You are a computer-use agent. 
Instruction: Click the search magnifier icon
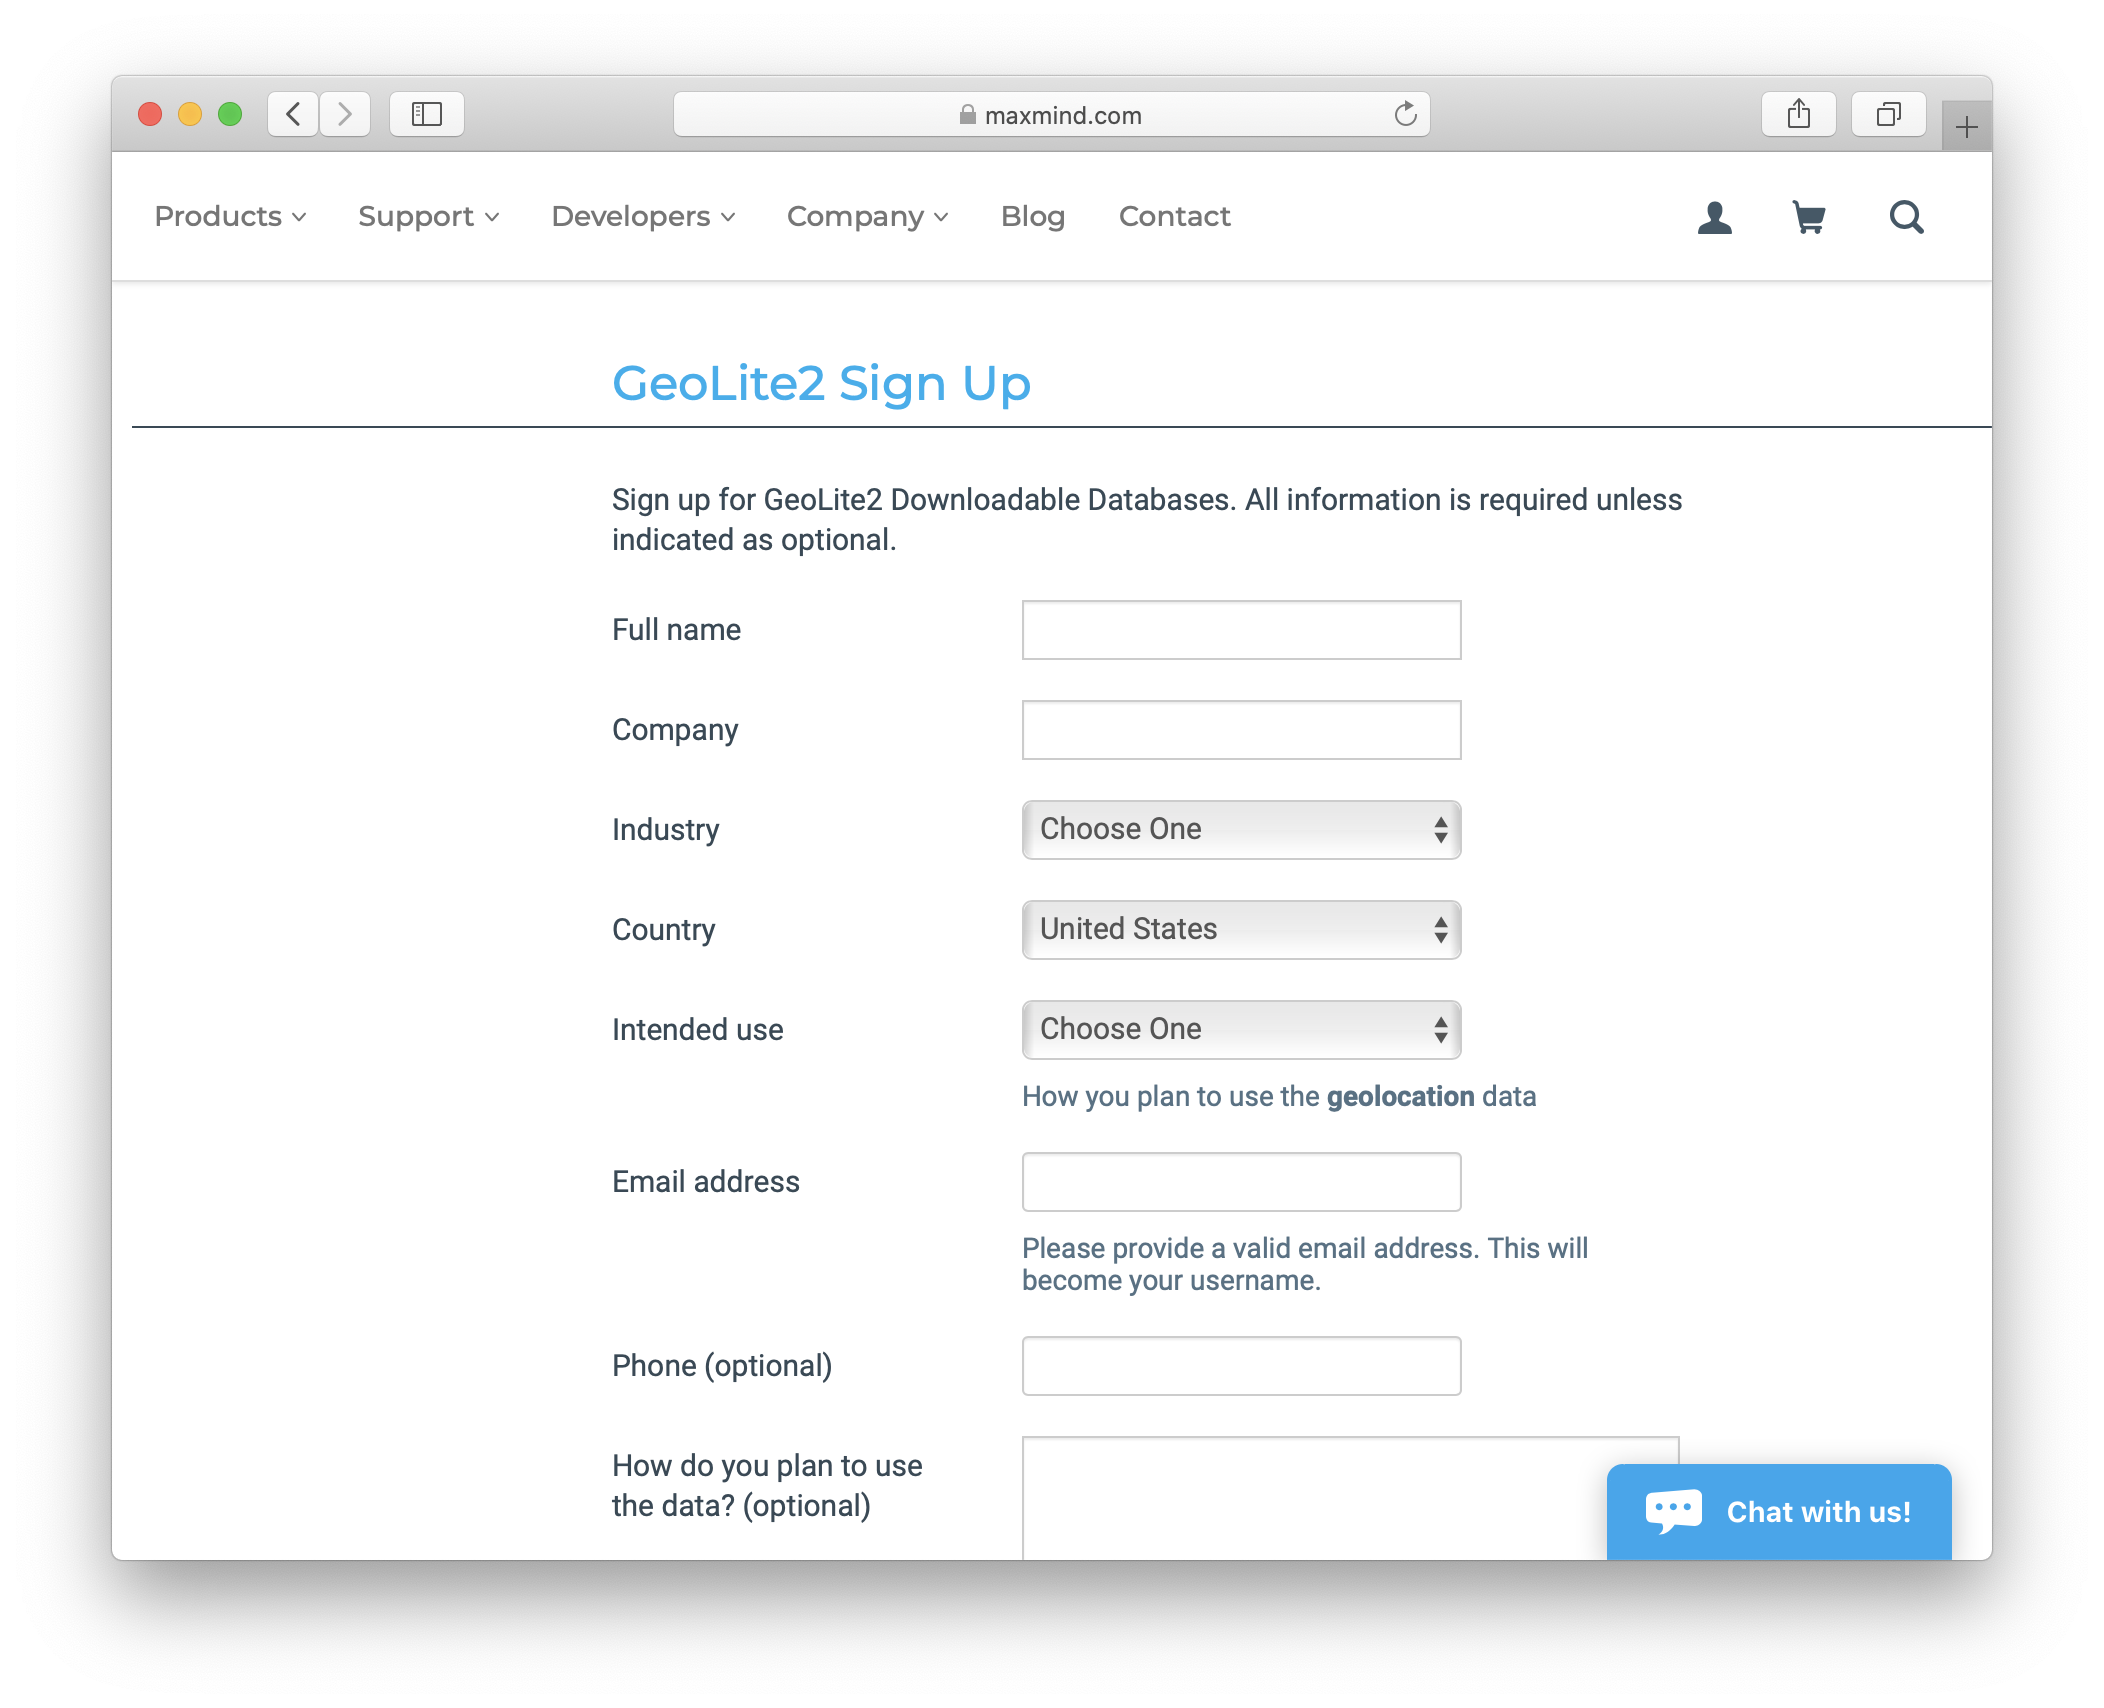pyautogui.click(x=1906, y=217)
